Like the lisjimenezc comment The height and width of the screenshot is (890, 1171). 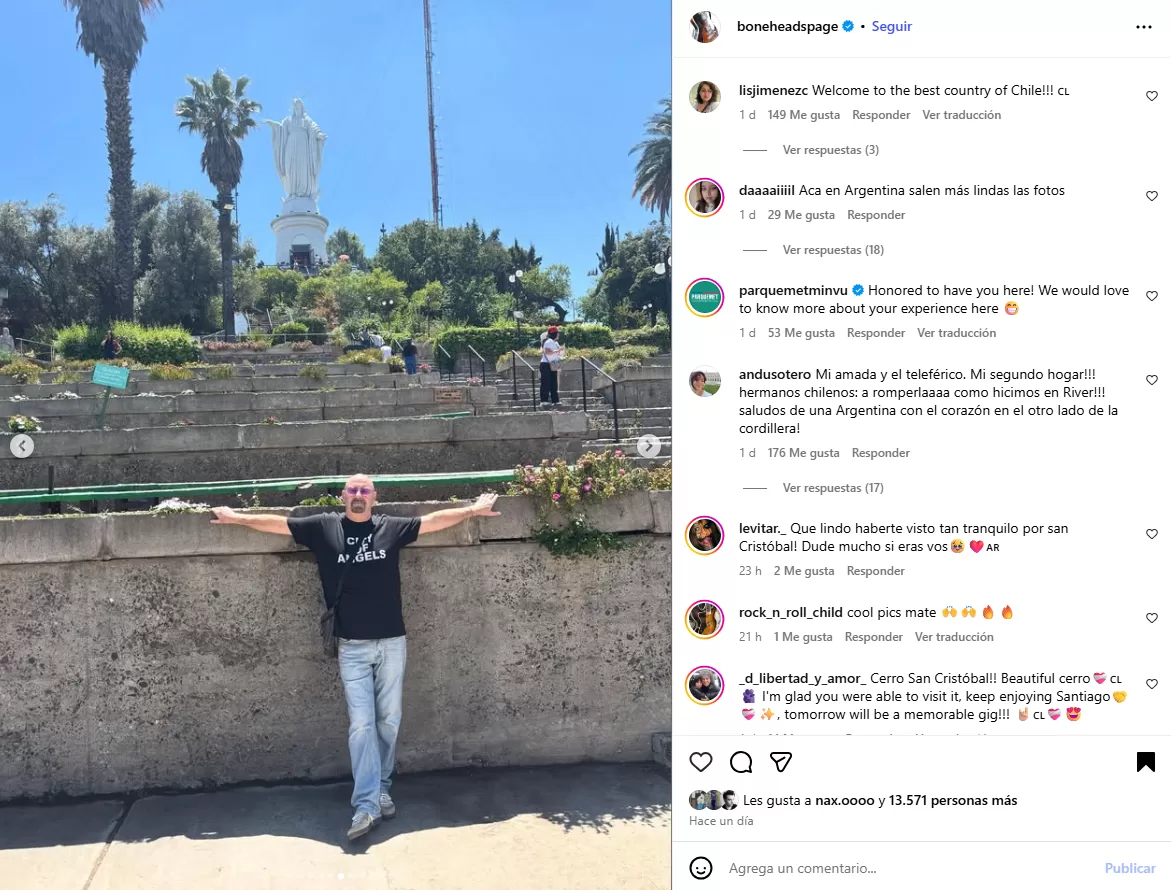coord(1152,96)
